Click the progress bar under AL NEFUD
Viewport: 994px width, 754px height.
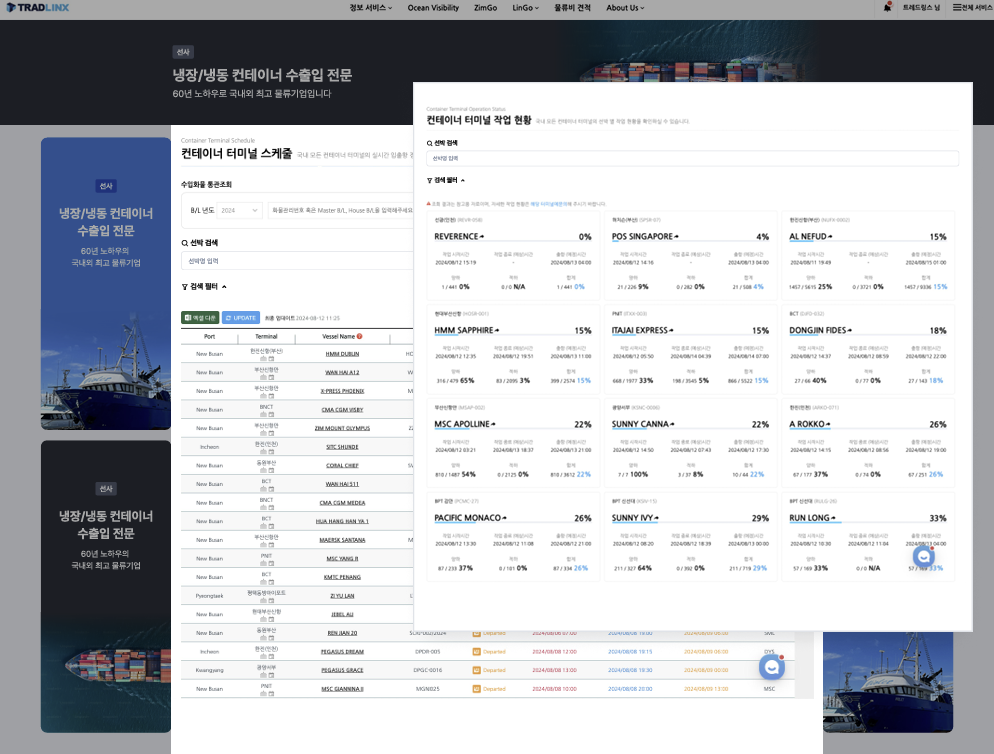pos(868,242)
